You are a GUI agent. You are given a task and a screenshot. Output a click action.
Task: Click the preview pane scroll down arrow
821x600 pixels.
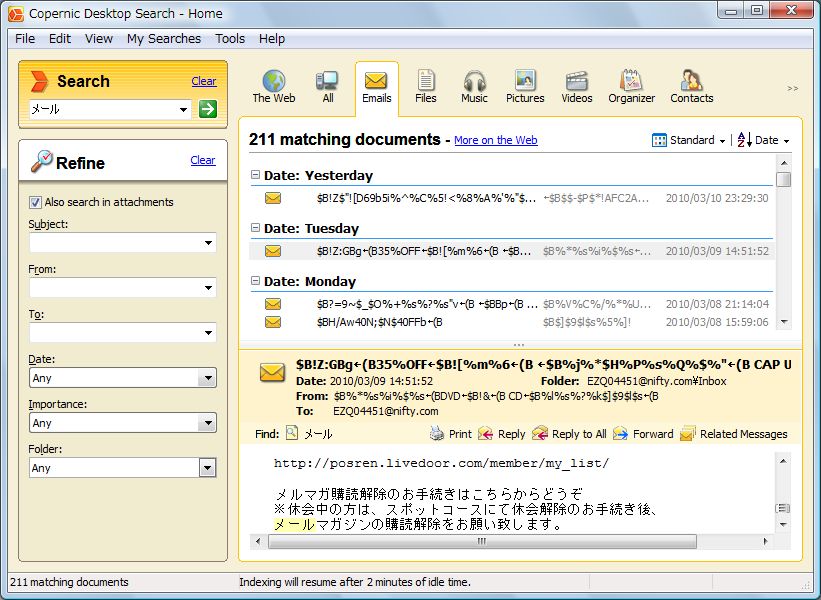(x=783, y=525)
